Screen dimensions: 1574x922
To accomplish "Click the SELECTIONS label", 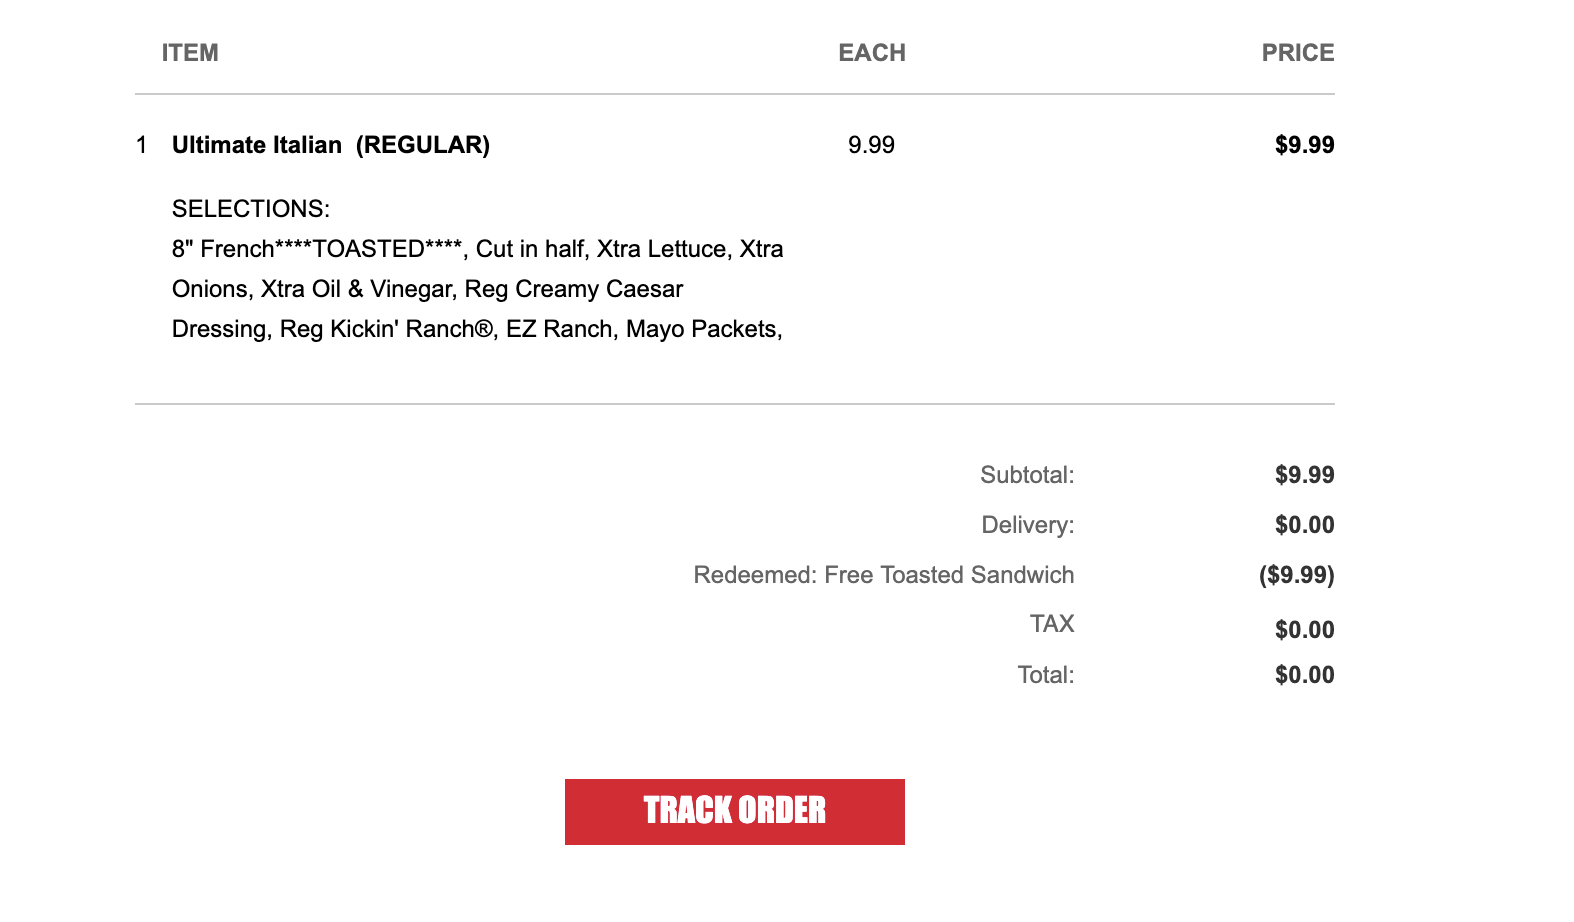I will click(250, 209).
